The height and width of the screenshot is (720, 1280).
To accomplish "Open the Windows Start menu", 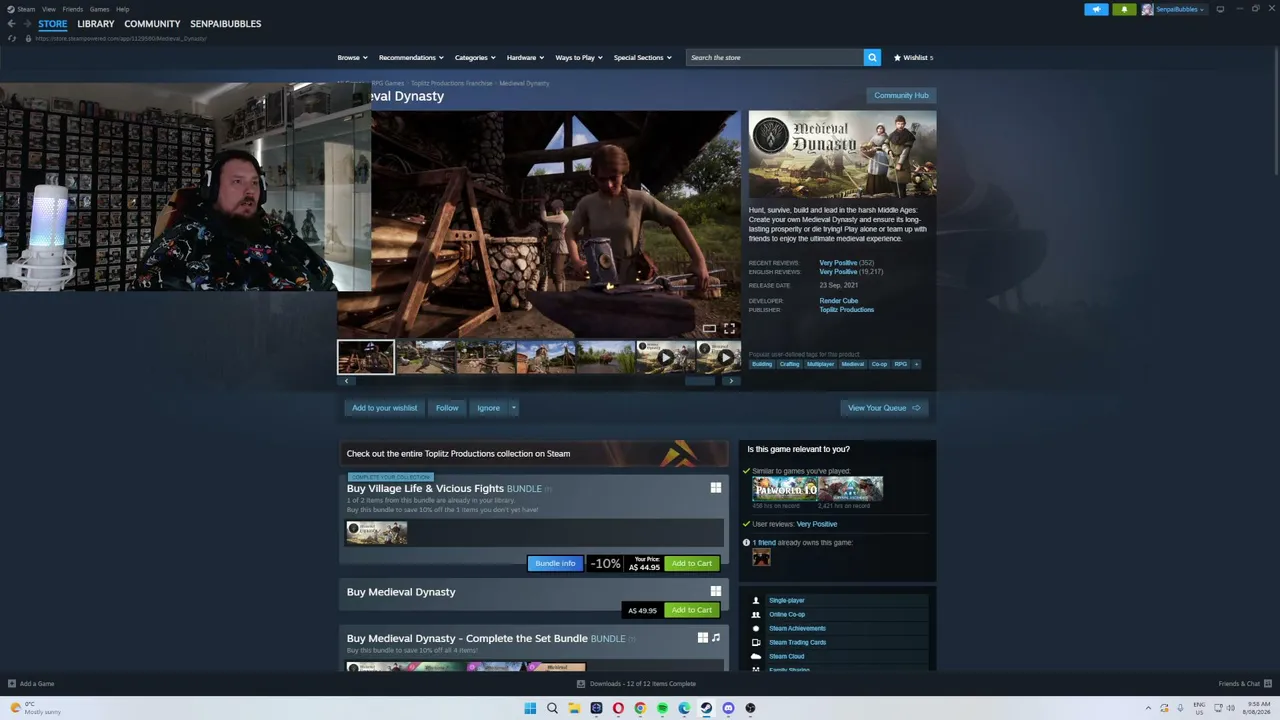I will click(530, 708).
